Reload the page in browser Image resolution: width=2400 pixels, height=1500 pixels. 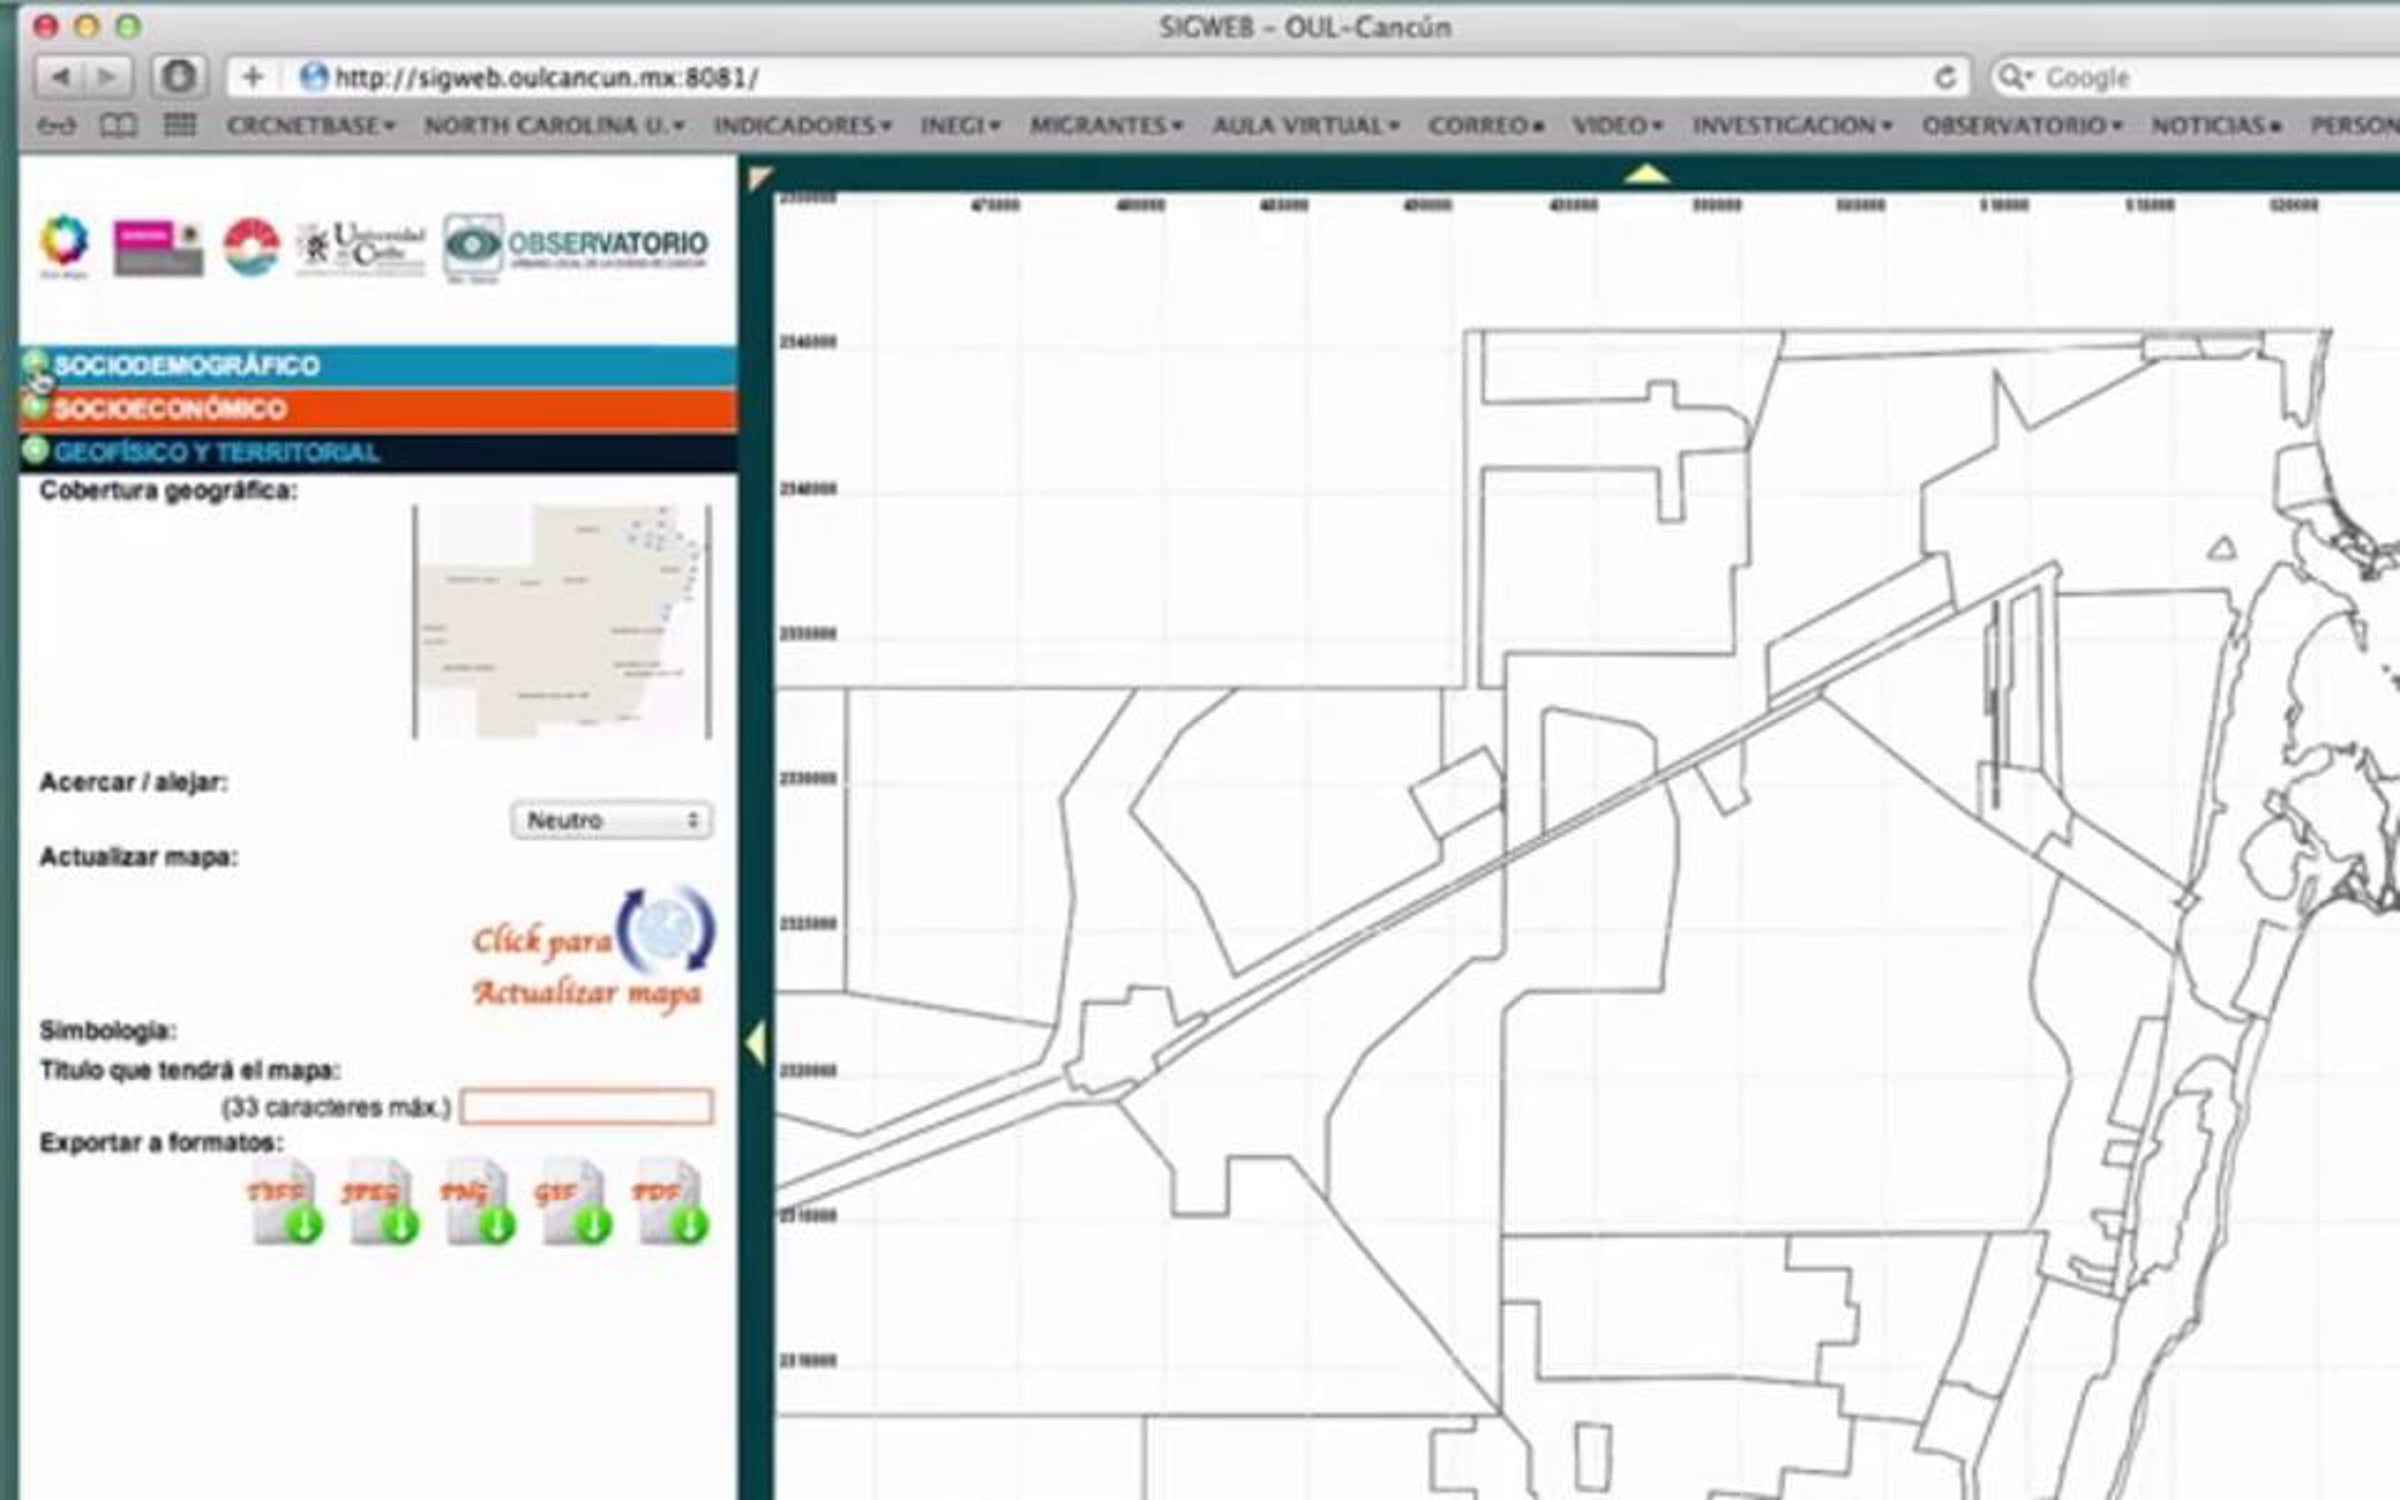coord(1945,77)
